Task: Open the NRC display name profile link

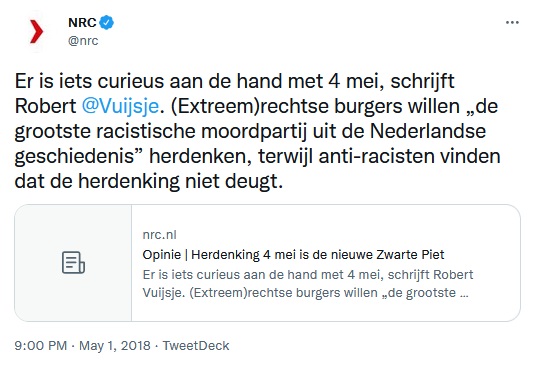Action: coord(82,23)
